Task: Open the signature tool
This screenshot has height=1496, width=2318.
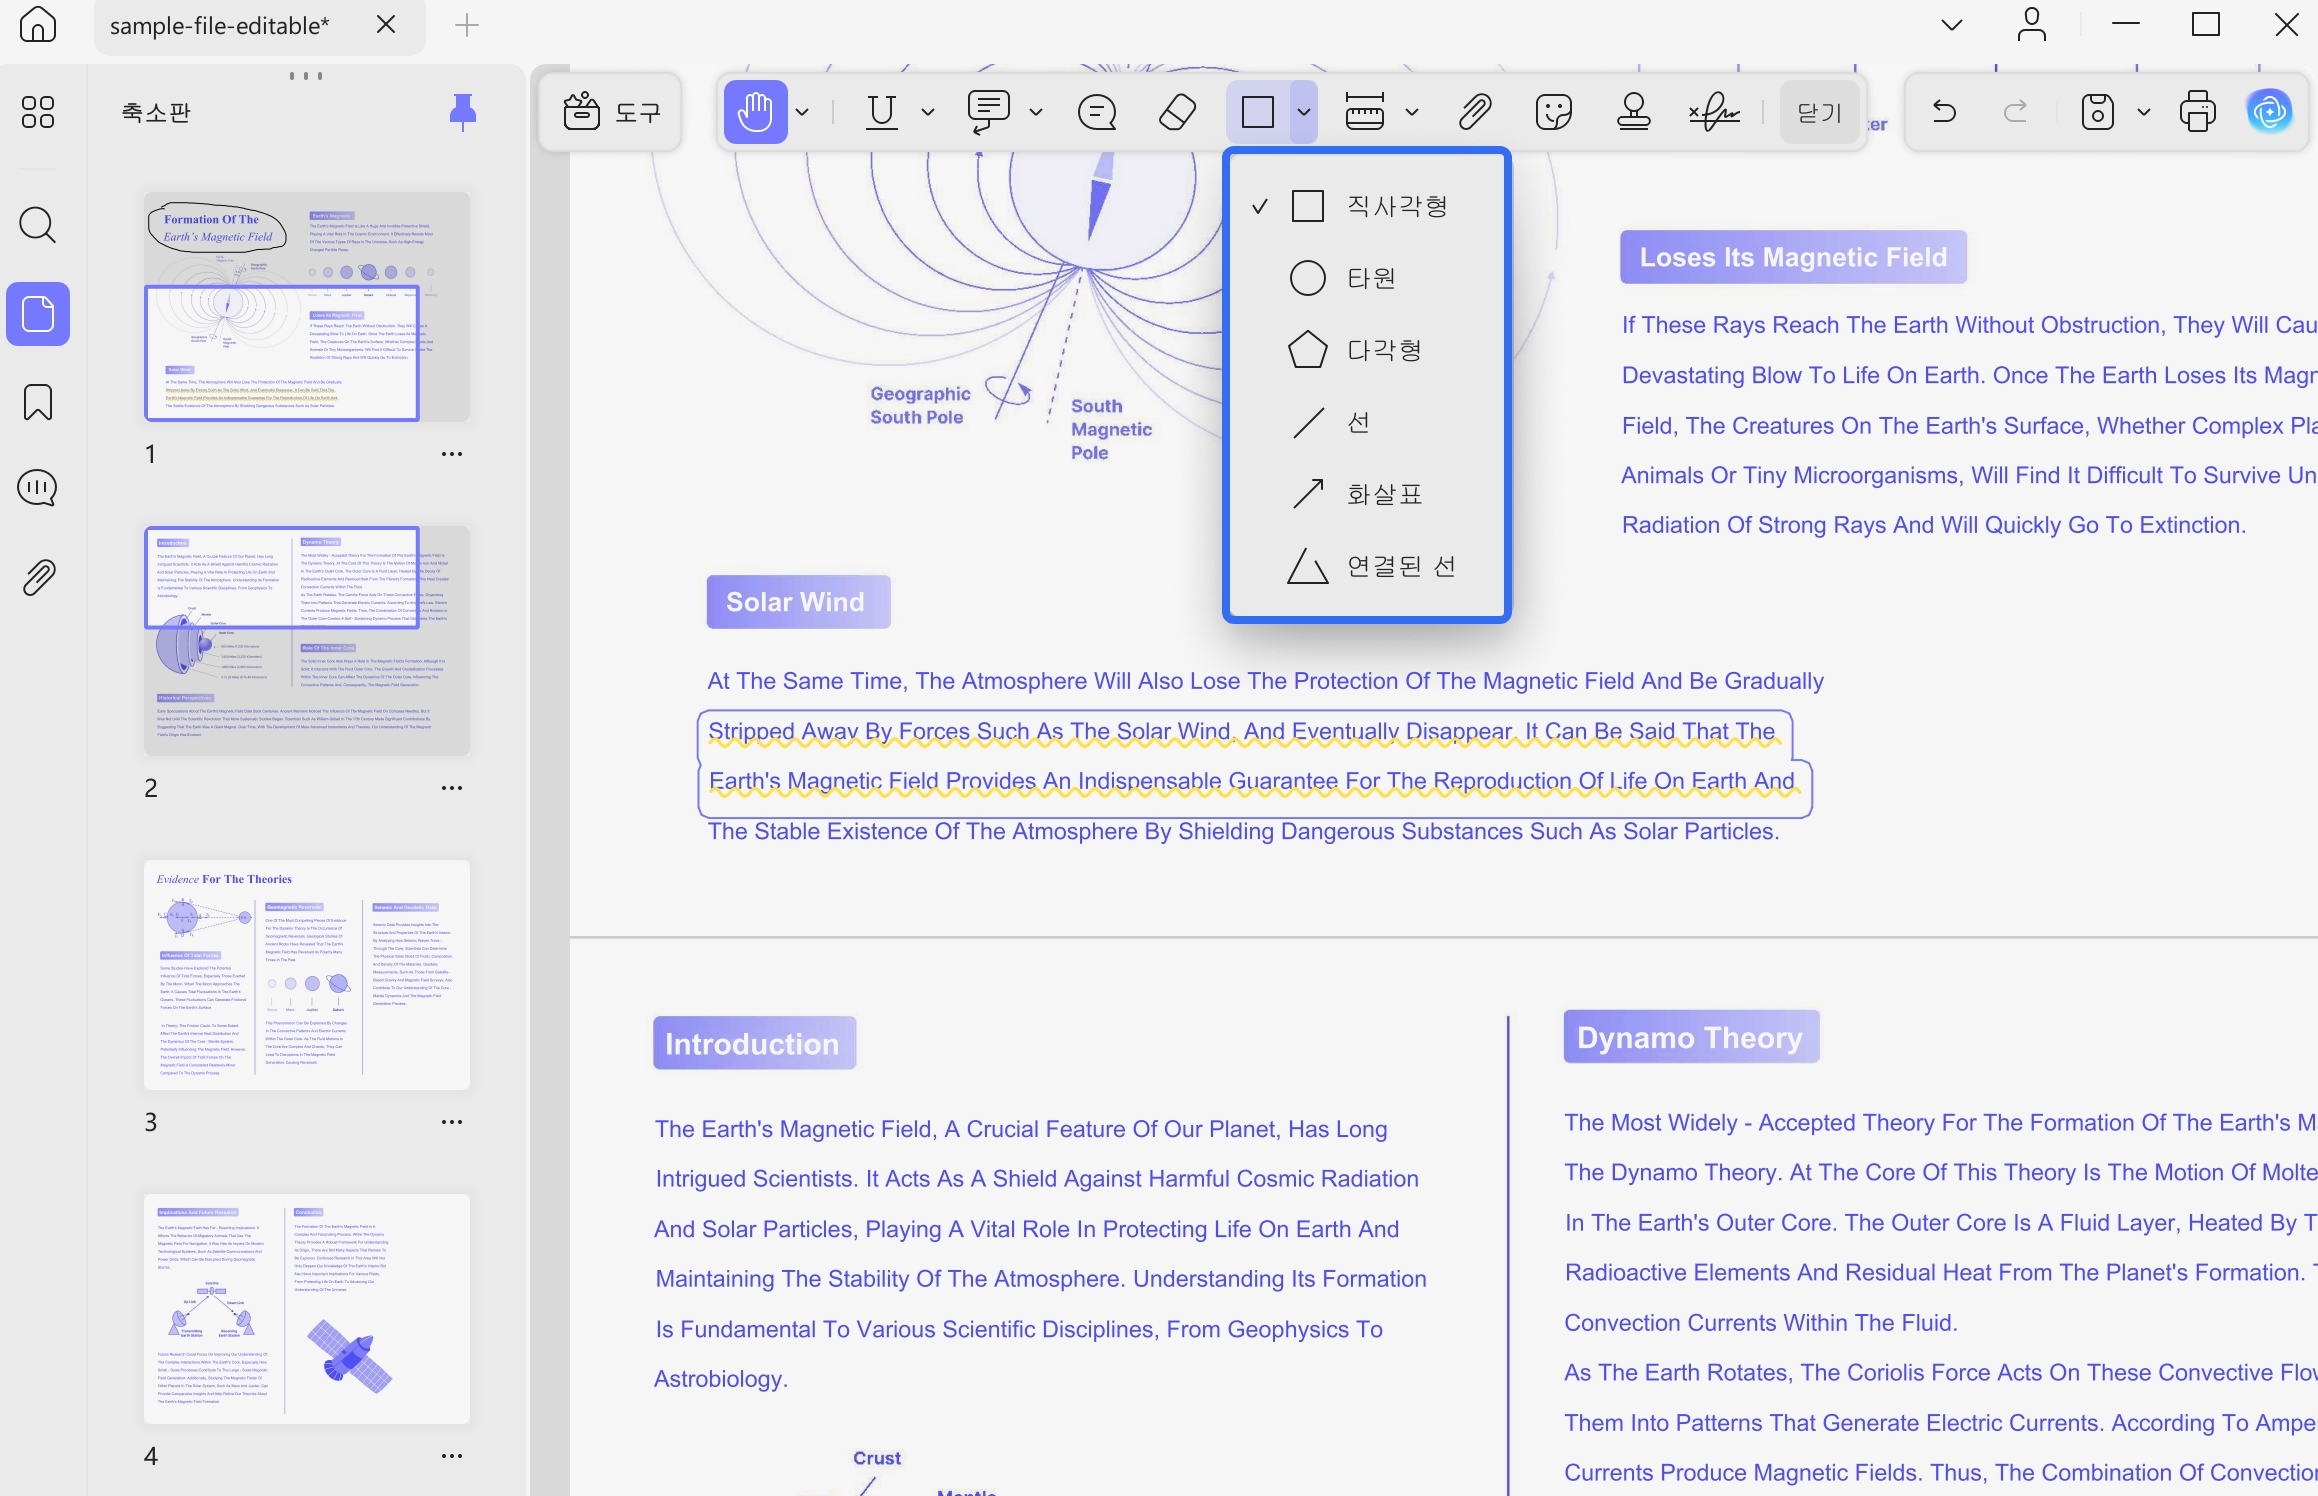Action: [1714, 112]
